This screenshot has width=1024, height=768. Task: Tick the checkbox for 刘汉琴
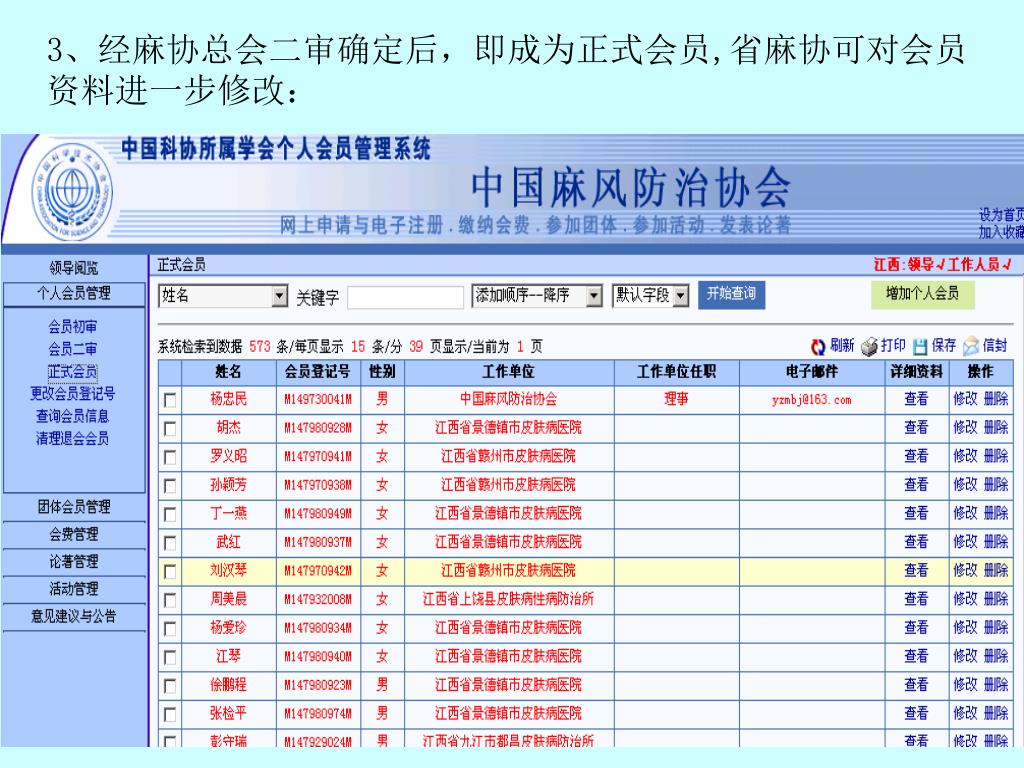click(x=170, y=571)
